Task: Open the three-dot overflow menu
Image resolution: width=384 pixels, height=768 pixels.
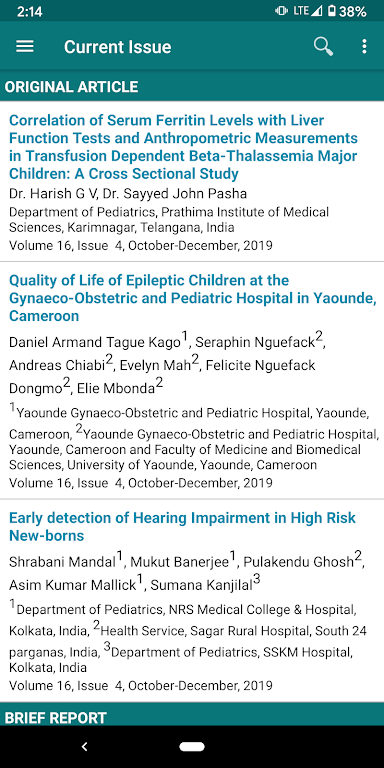Action: coord(364,47)
